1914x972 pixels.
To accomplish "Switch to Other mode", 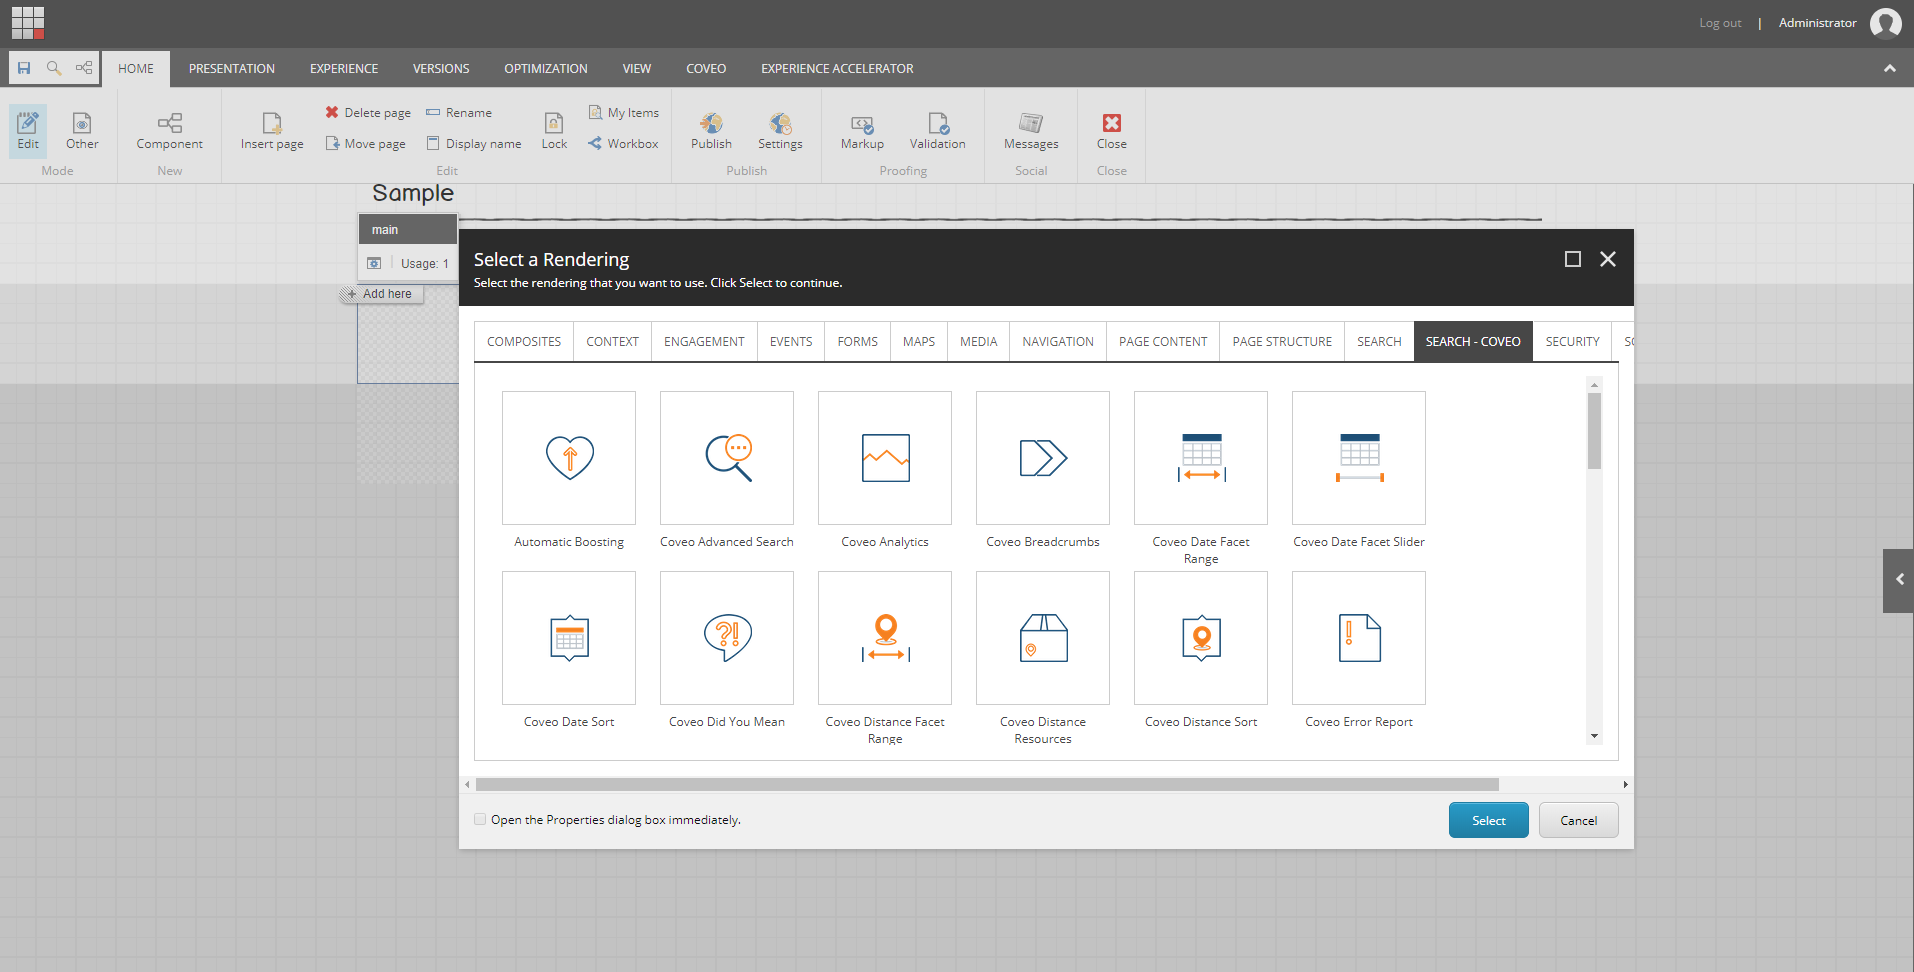I will pyautogui.click(x=81, y=133).
